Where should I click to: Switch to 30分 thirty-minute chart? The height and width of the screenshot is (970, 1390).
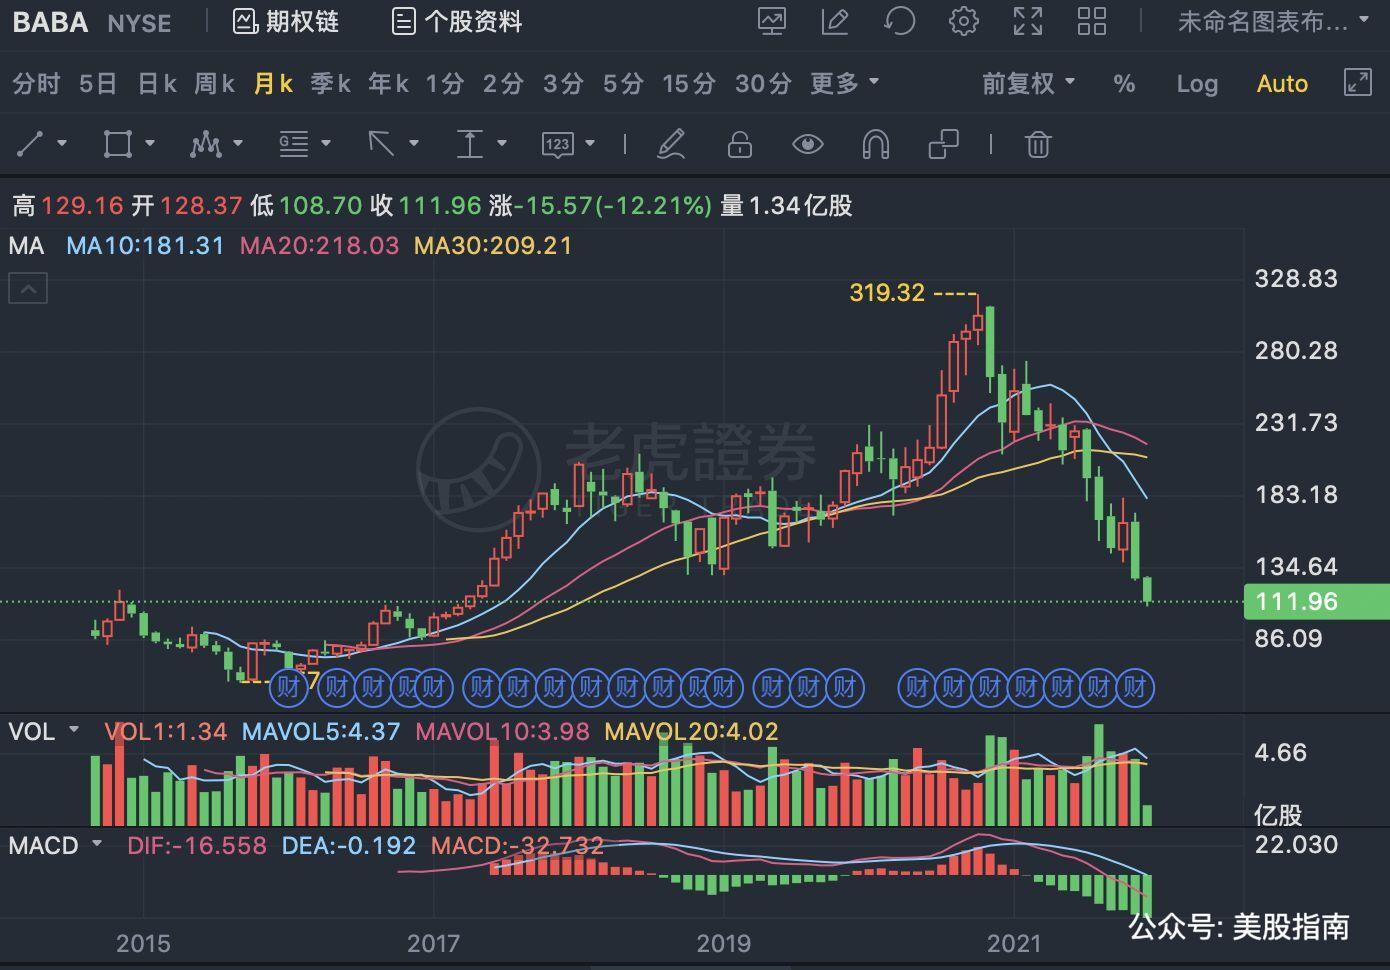click(763, 84)
